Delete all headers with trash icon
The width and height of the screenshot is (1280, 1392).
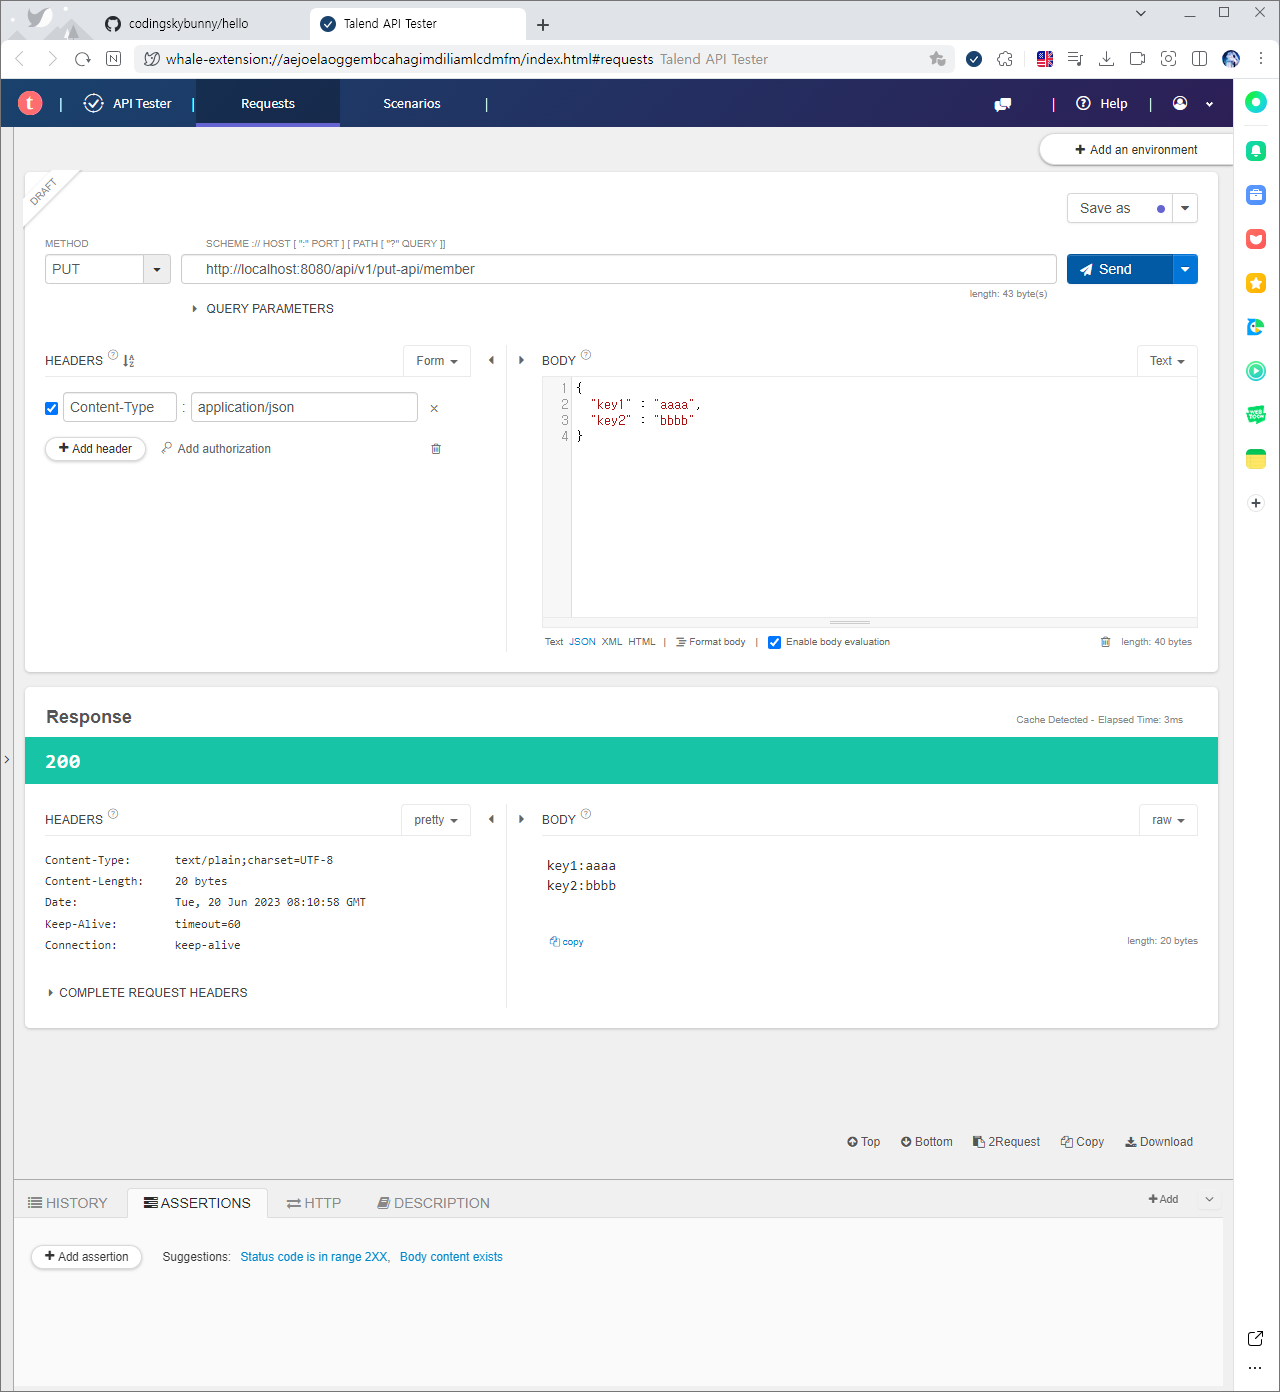(436, 449)
